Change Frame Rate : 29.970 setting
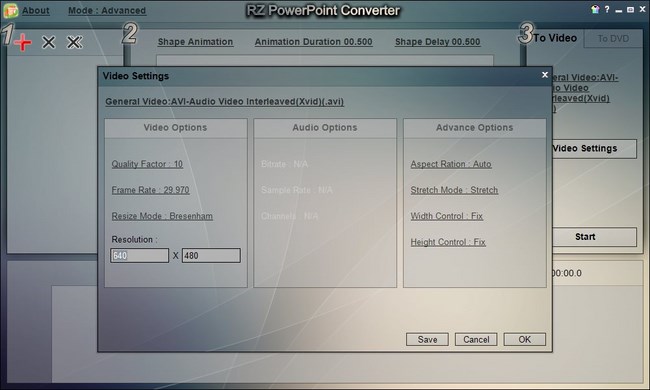Image resolution: width=650 pixels, height=390 pixels. click(150, 190)
